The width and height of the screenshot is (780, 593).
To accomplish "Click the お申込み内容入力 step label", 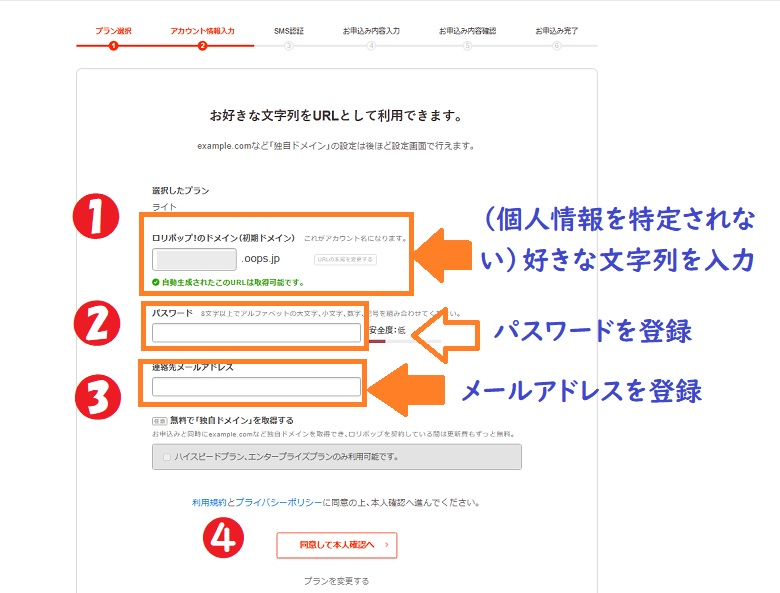I will click(371, 31).
